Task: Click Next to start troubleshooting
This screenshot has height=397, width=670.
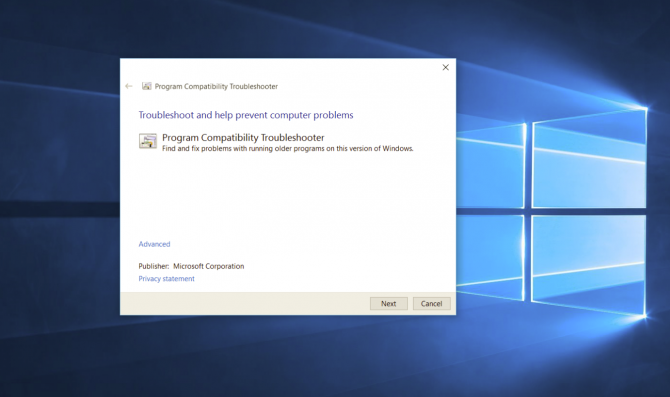Action: click(388, 303)
